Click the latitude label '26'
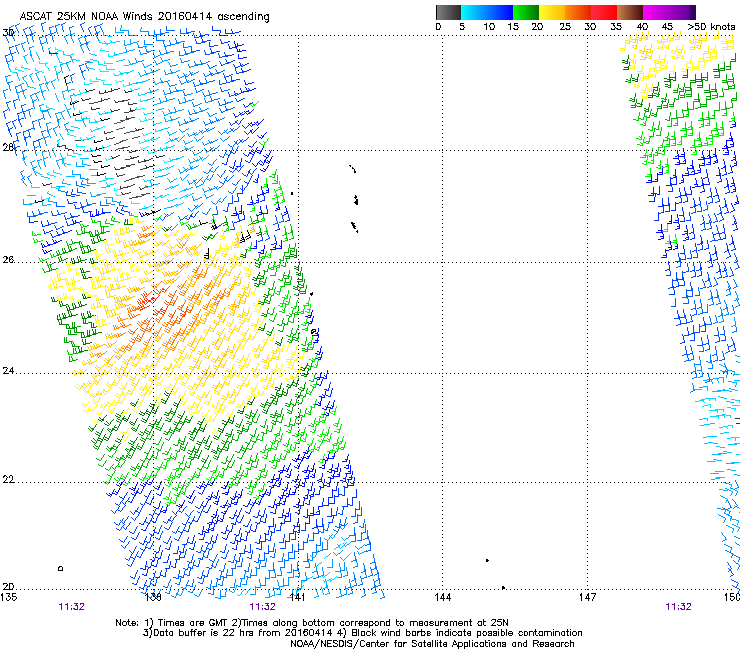The height and width of the screenshot is (650, 740). click(8, 260)
